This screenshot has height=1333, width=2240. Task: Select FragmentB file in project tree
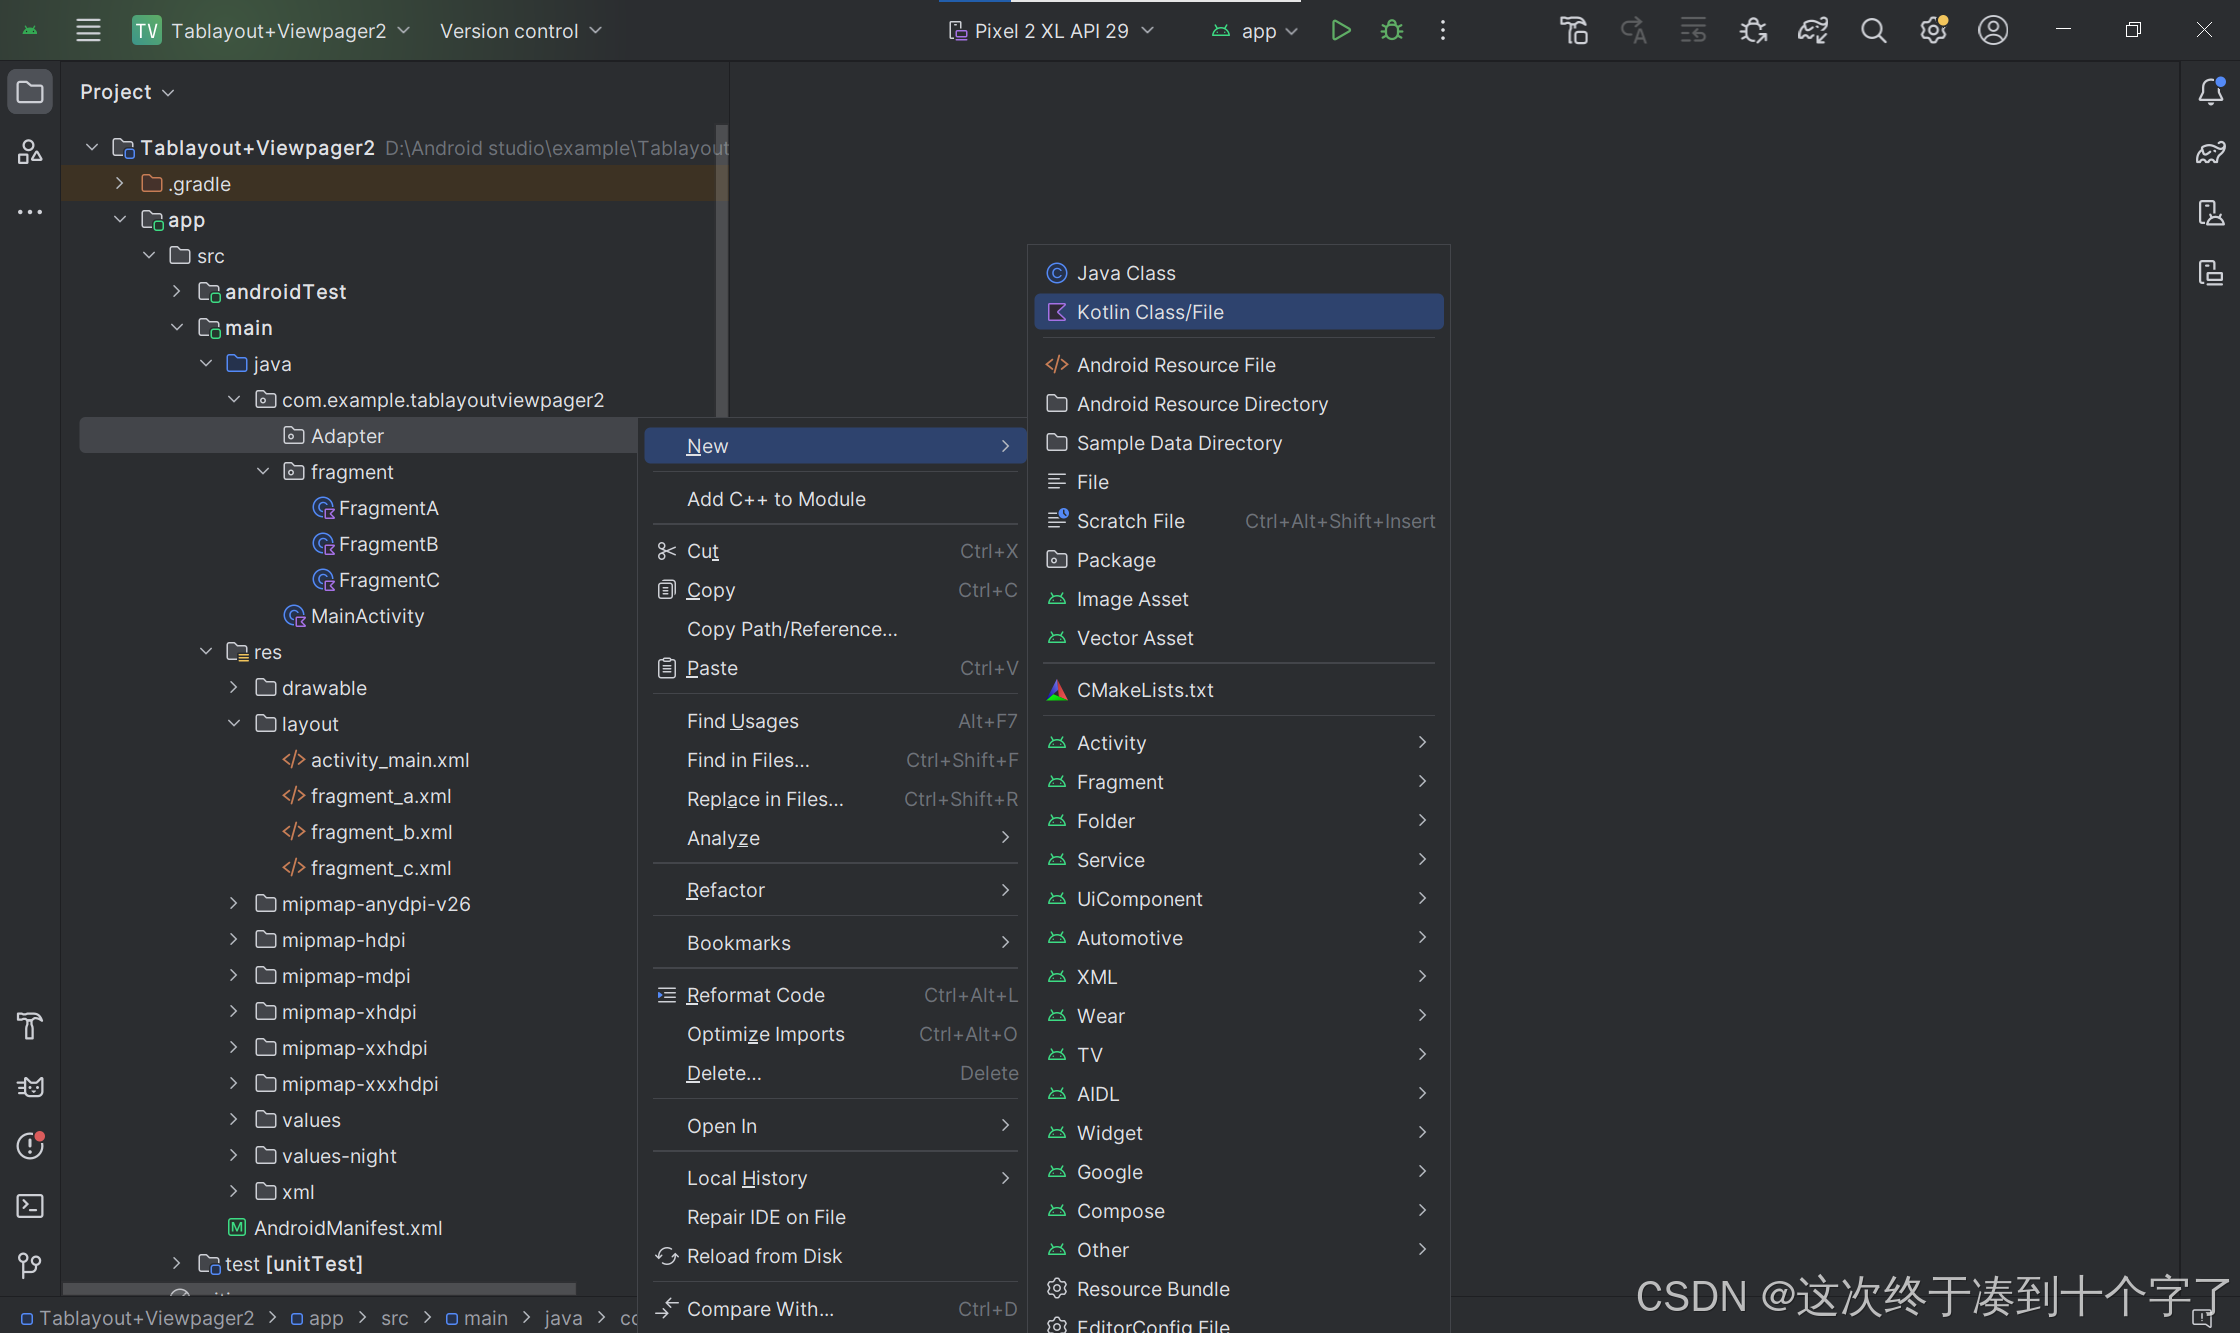pyautogui.click(x=388, y=544)
